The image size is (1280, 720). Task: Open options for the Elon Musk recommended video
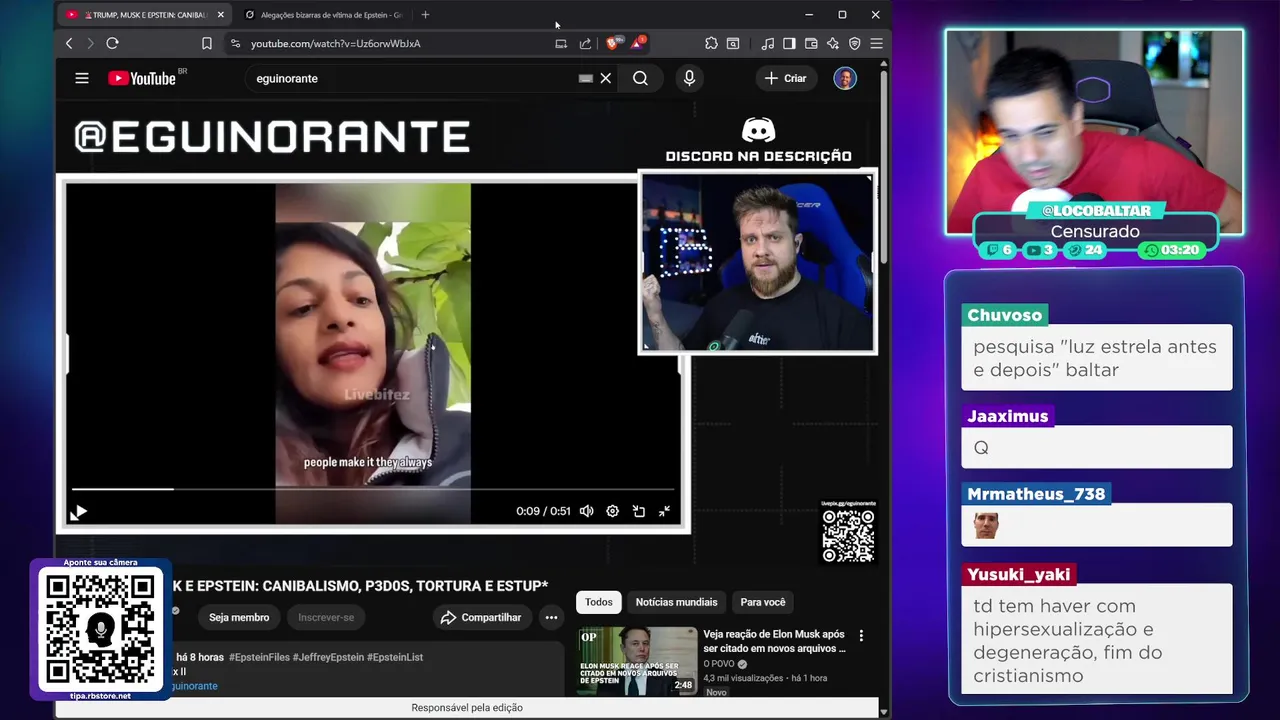point(861,635)
